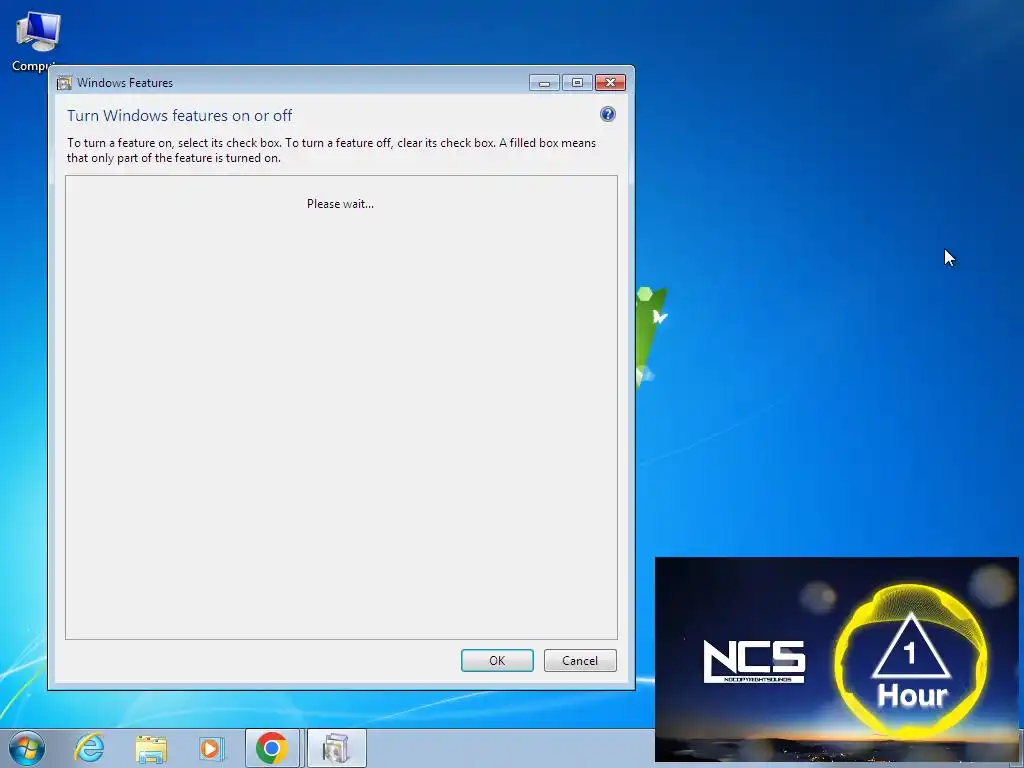Click the NCS 1 Hour video thumbnail
Screen dimensions: 1024x768
coord(837,659)
